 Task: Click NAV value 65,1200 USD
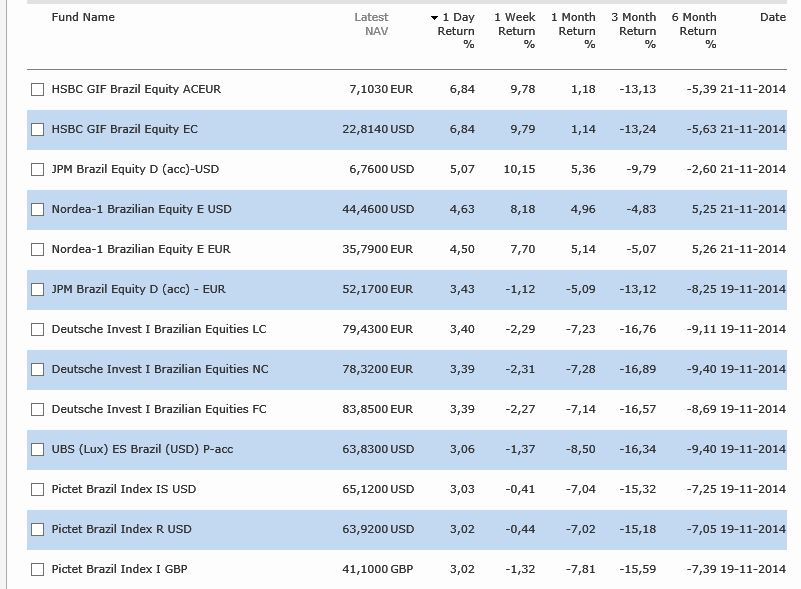[x=378, y=489]
